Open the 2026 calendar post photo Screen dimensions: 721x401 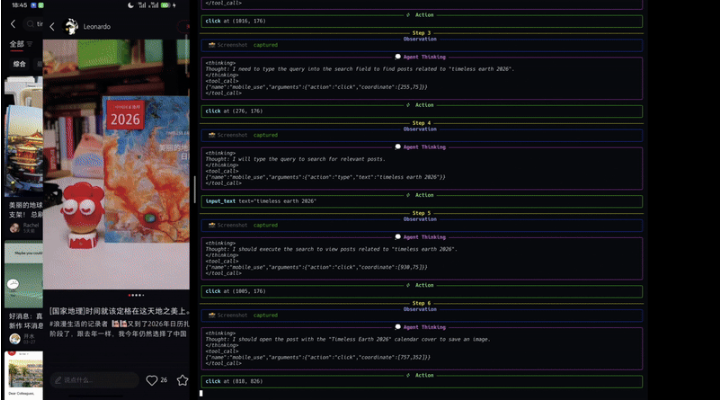click(x=116, y=164)
